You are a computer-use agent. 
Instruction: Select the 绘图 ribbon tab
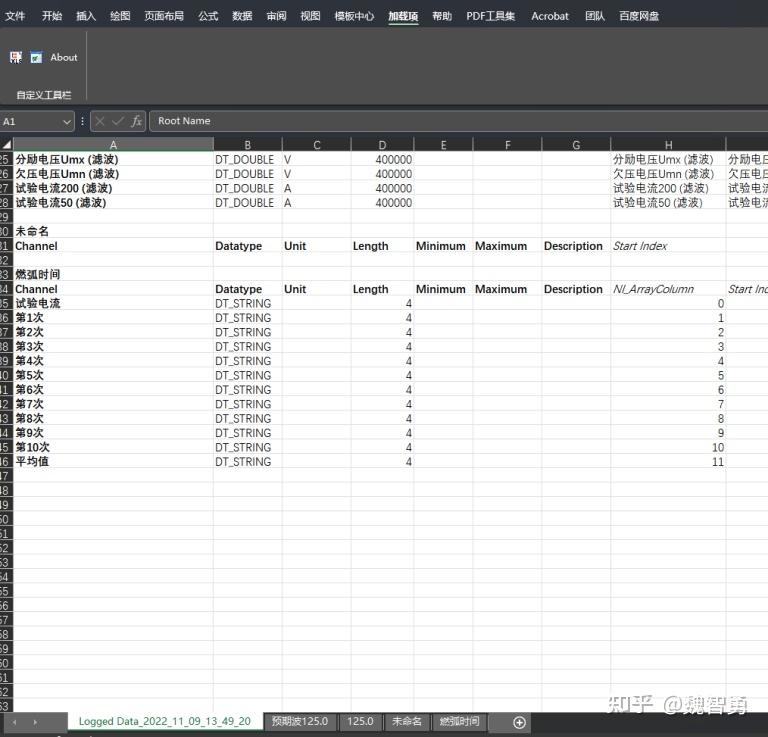pyautogui.click(x=120, y=16)
